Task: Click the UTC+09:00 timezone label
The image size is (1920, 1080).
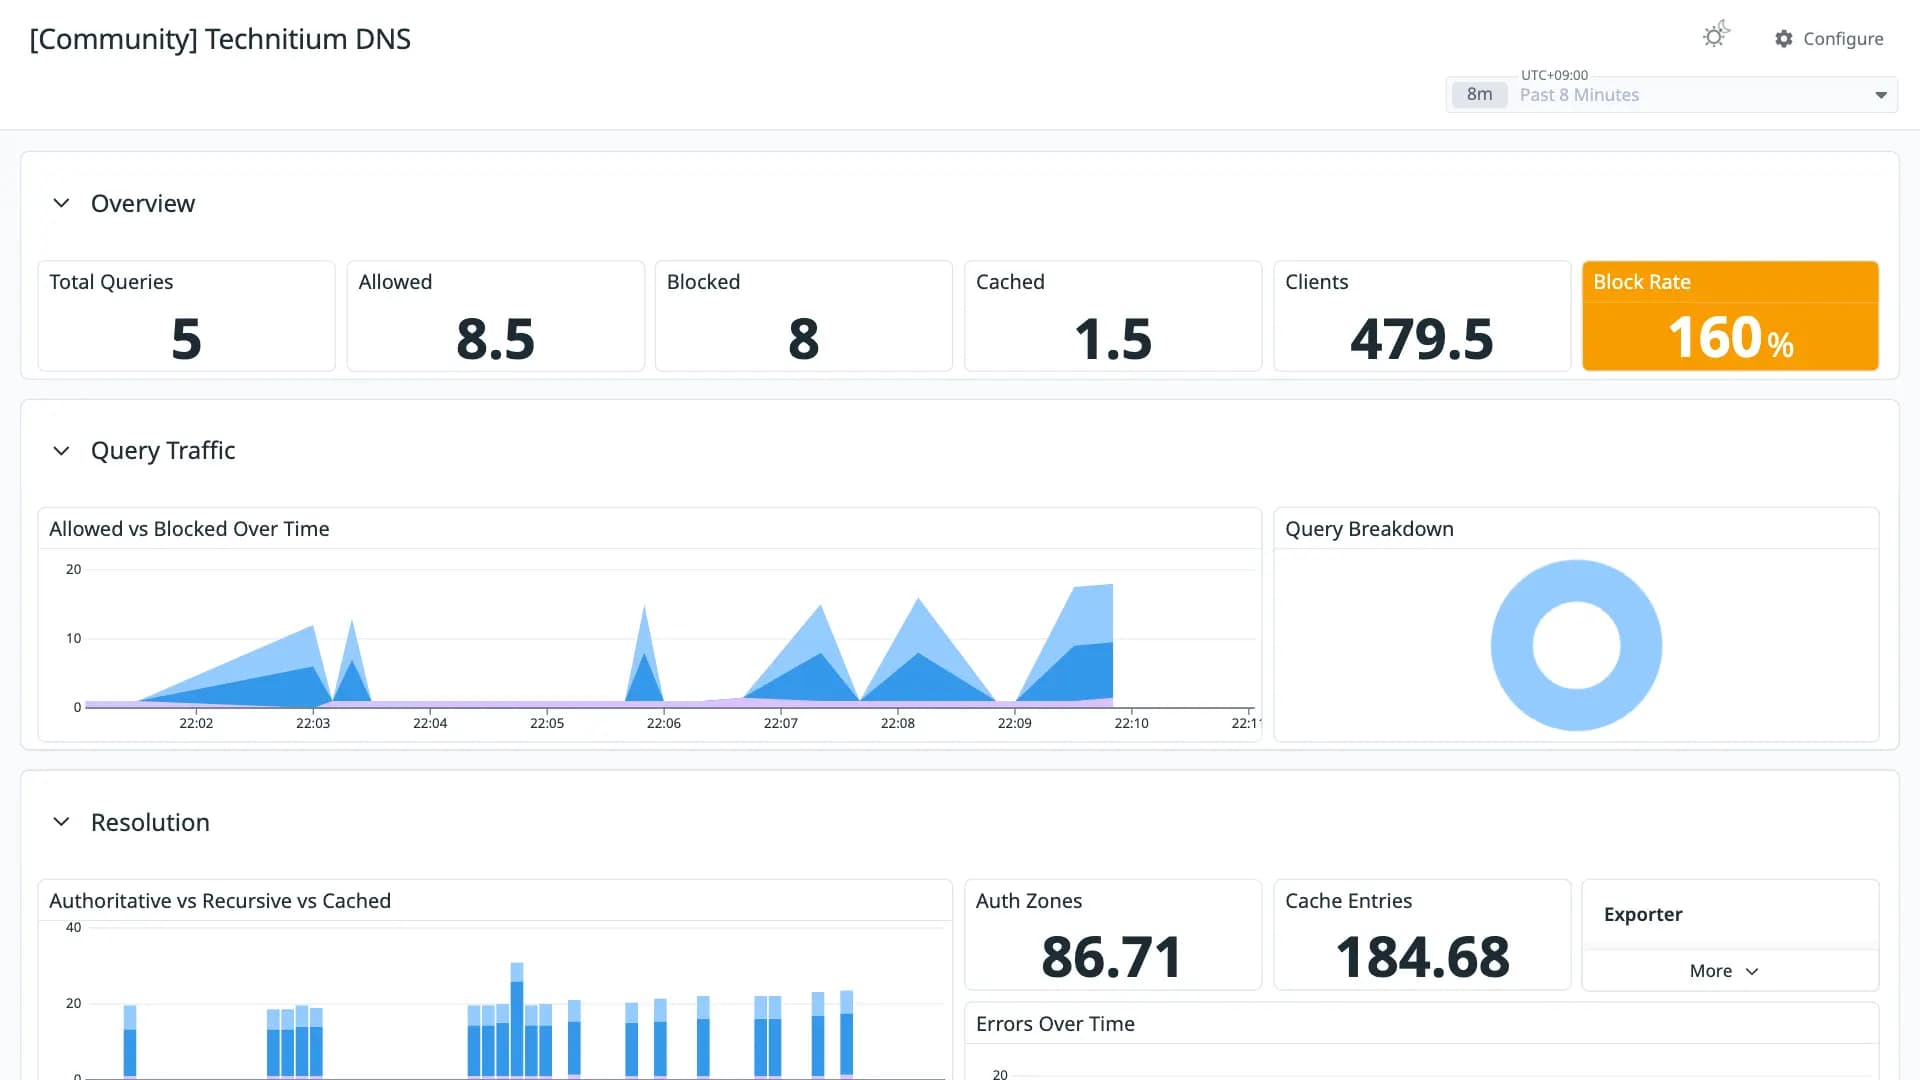Action: (x=1554, y=75)
